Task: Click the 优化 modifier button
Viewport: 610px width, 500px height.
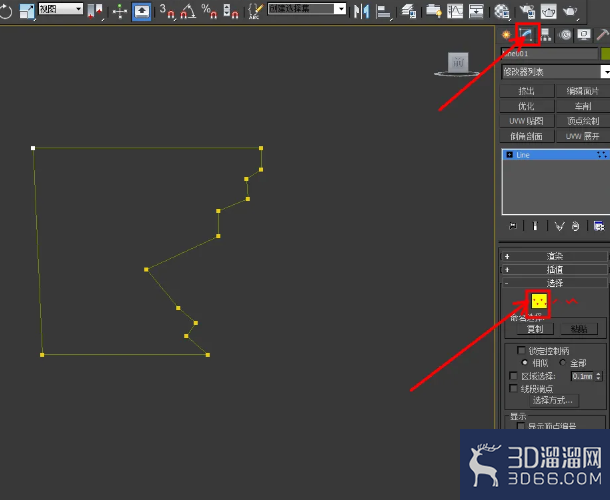Action: coord(527,106)
